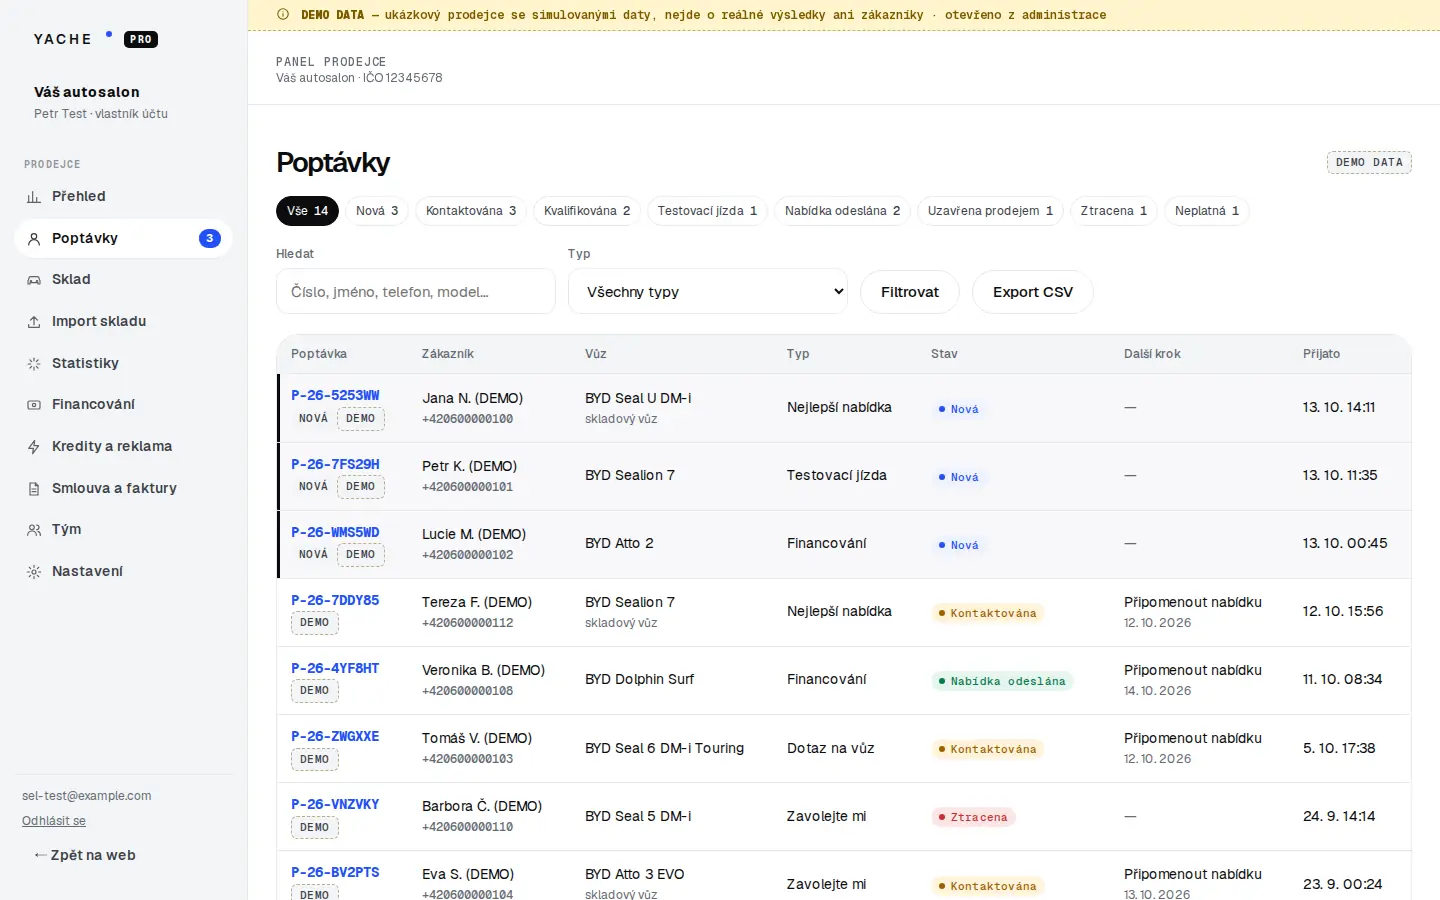This screenshot has height=900, width=1440.
Task: Open inquiry P-26-7DDY85
Action: 335,600
